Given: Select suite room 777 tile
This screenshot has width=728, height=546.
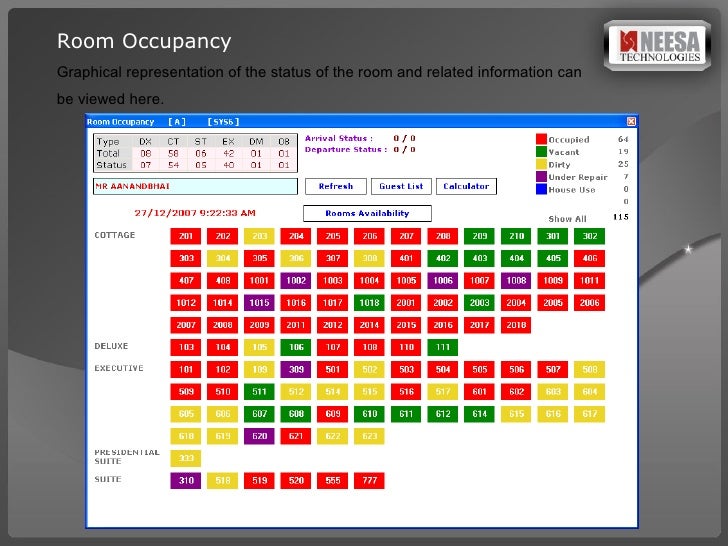Looking at the screenshot, I should click(x=369, y=480).
